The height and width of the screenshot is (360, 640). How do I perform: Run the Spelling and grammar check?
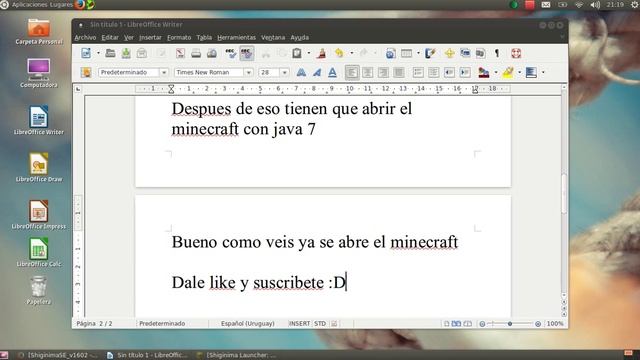point(231,53)
